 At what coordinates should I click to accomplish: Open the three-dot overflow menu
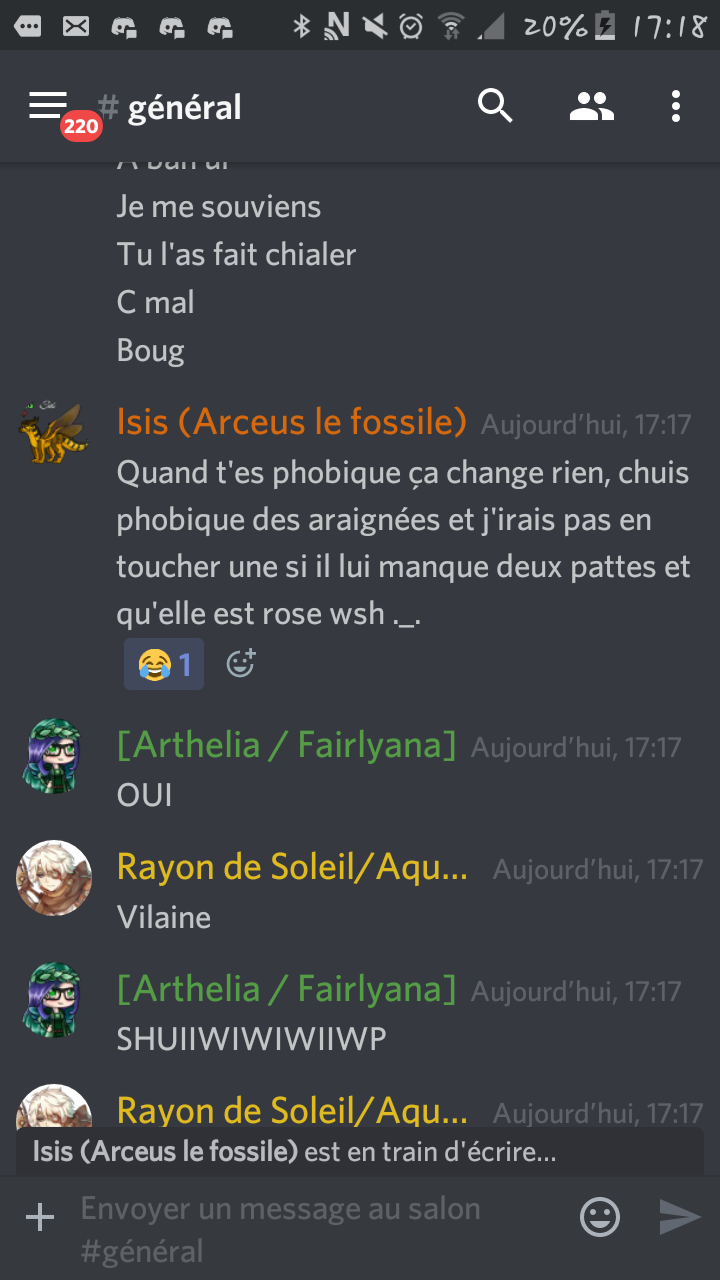(x=676, y=106)
